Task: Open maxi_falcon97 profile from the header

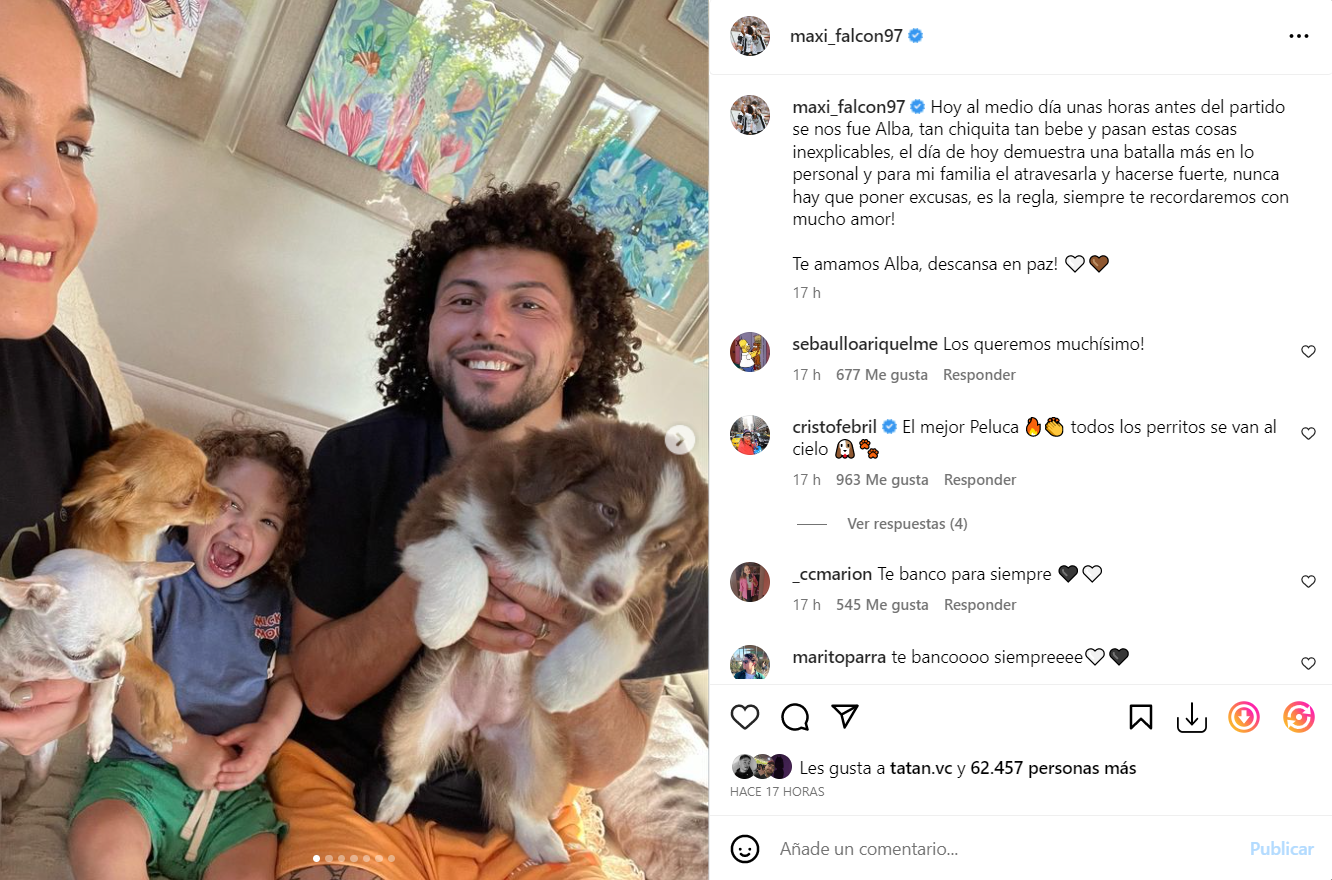Action: coord(846,36)
